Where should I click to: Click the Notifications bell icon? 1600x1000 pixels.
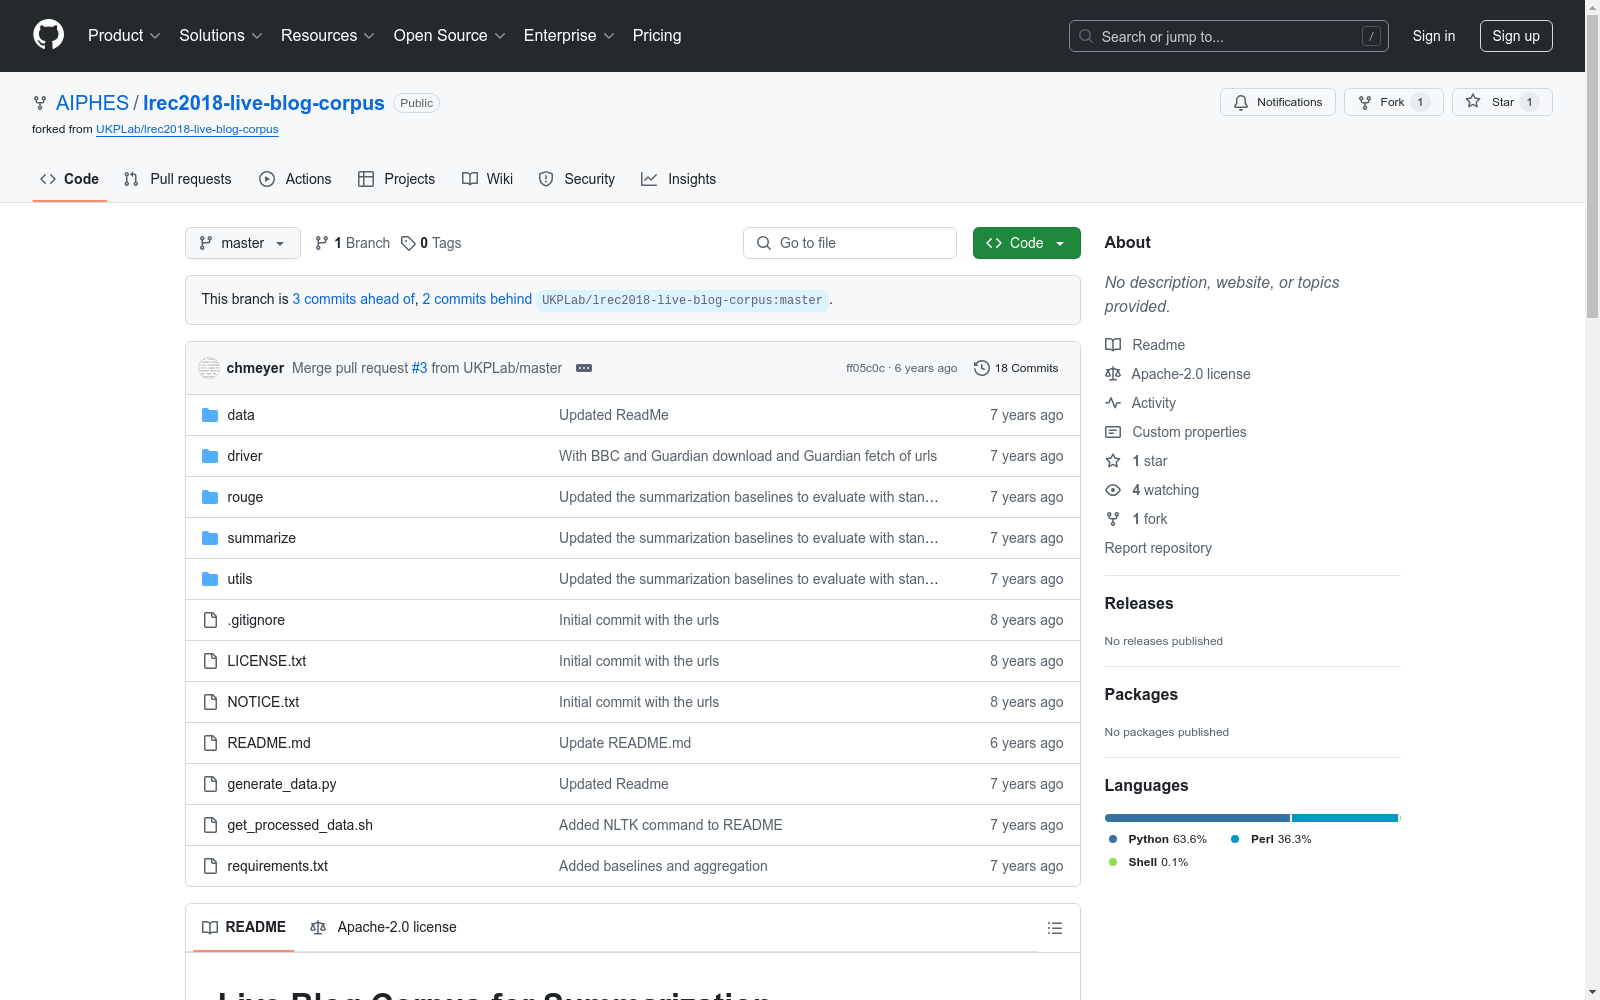[1241, 102]
